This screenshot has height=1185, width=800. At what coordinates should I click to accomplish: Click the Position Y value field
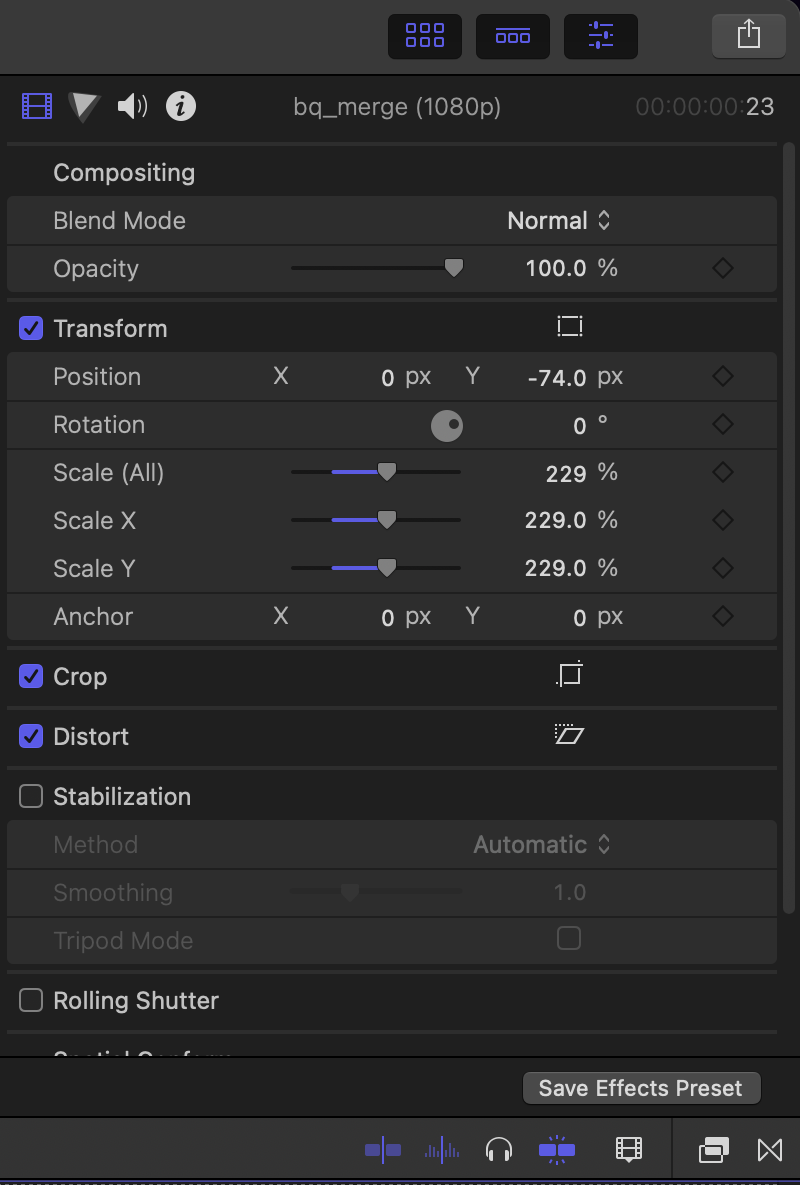557,377
